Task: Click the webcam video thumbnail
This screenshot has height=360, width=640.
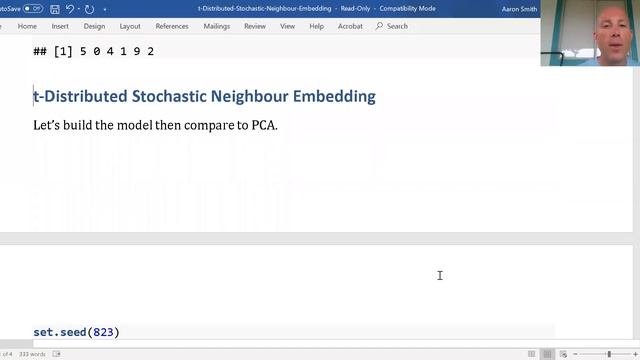Action: point(590,33)
